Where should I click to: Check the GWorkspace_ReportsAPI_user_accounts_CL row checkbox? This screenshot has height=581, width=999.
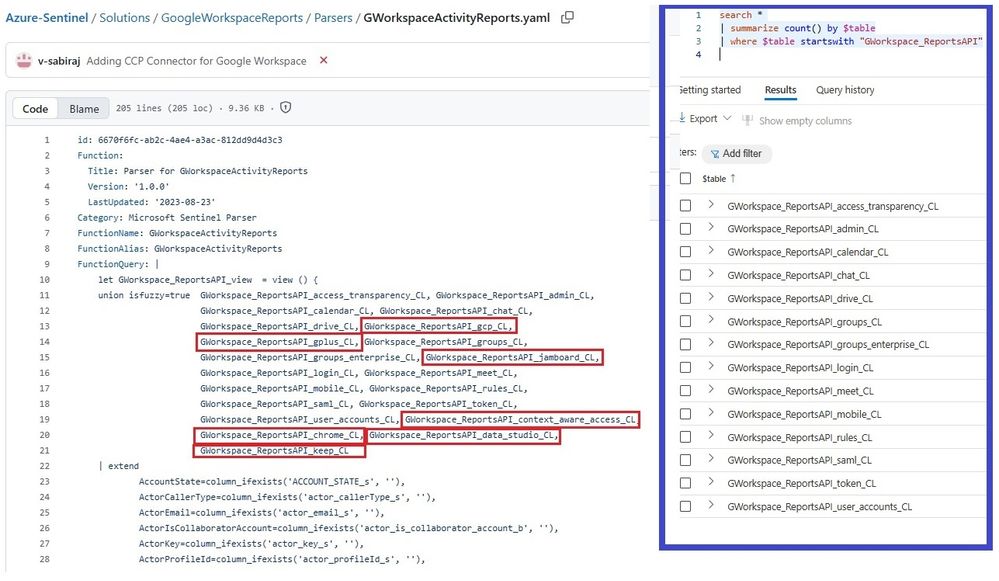click(686, 506)
